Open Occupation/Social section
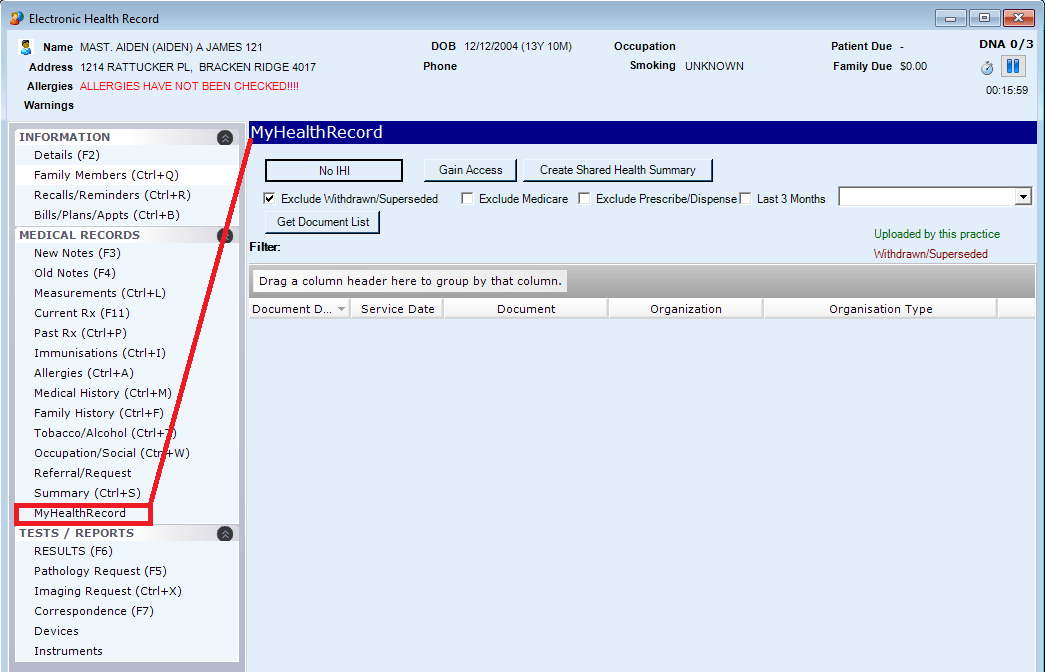This screenshot has height=672, width=1045. 112,453
